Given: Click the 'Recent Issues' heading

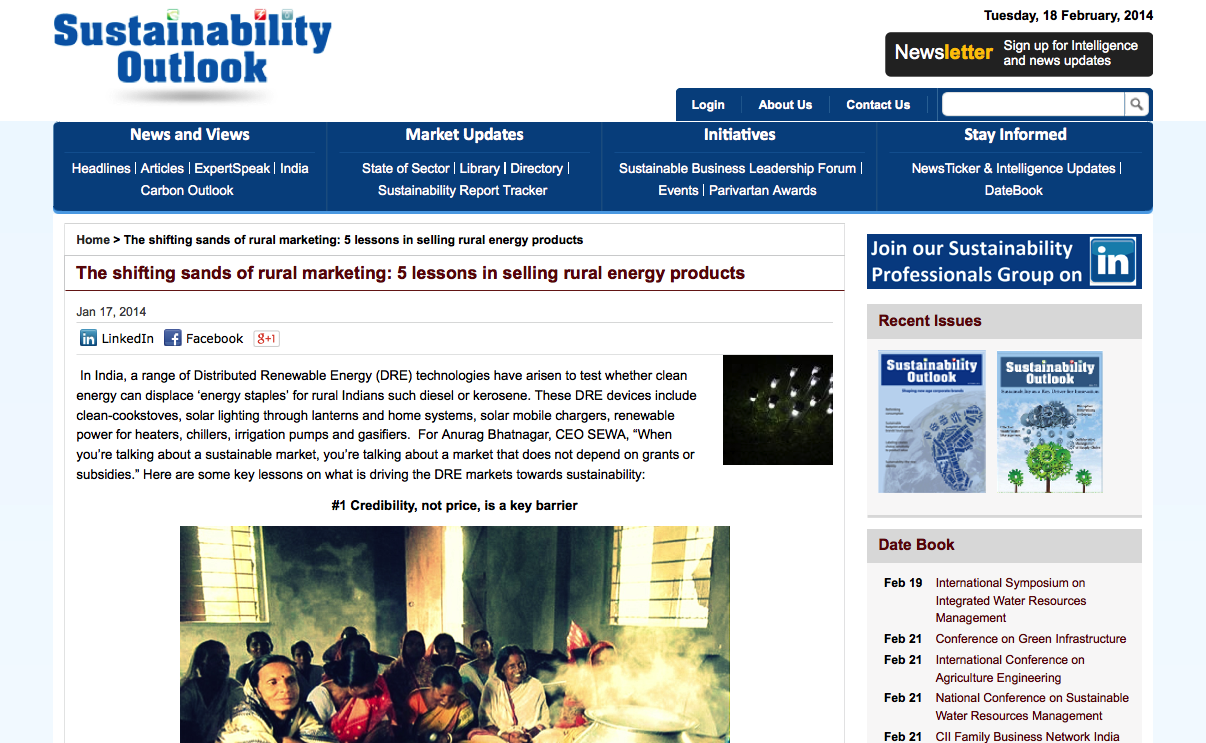Looking at the screenshot, I should (930, 321).
